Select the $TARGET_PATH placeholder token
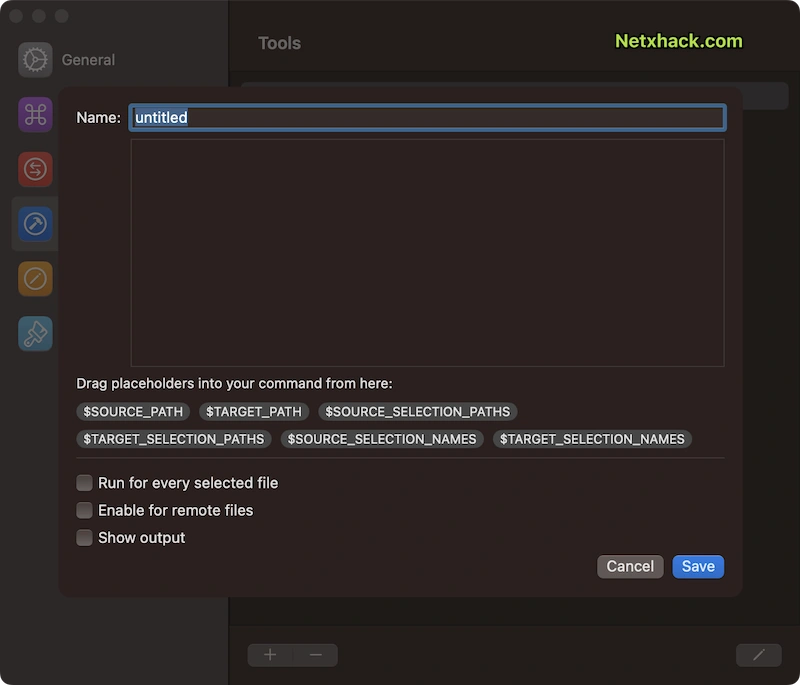The image size is (800, 685). [254, 412]
